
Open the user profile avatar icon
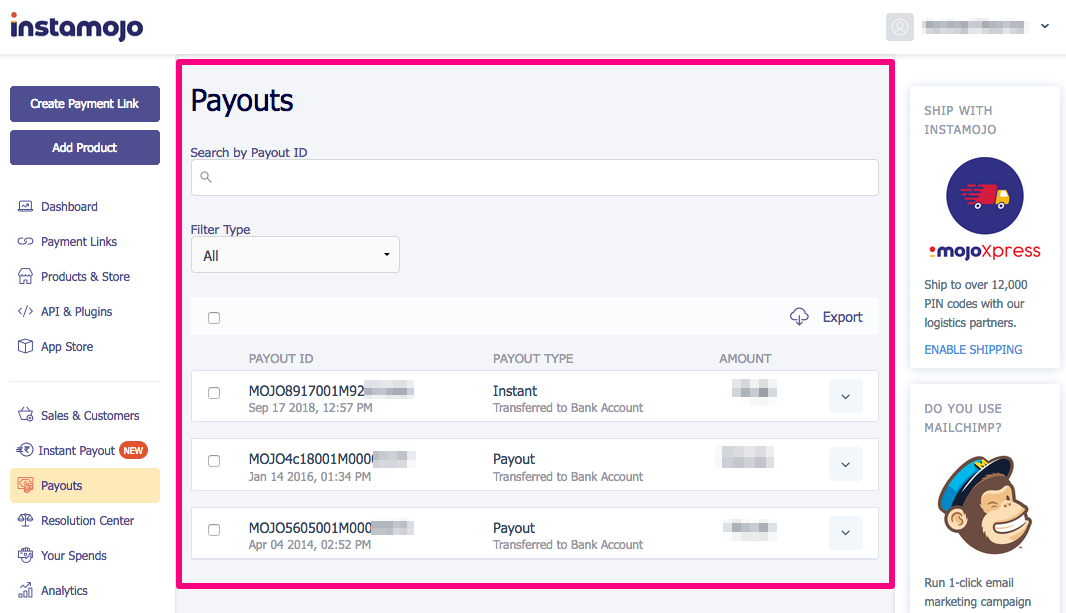(899, 27)
